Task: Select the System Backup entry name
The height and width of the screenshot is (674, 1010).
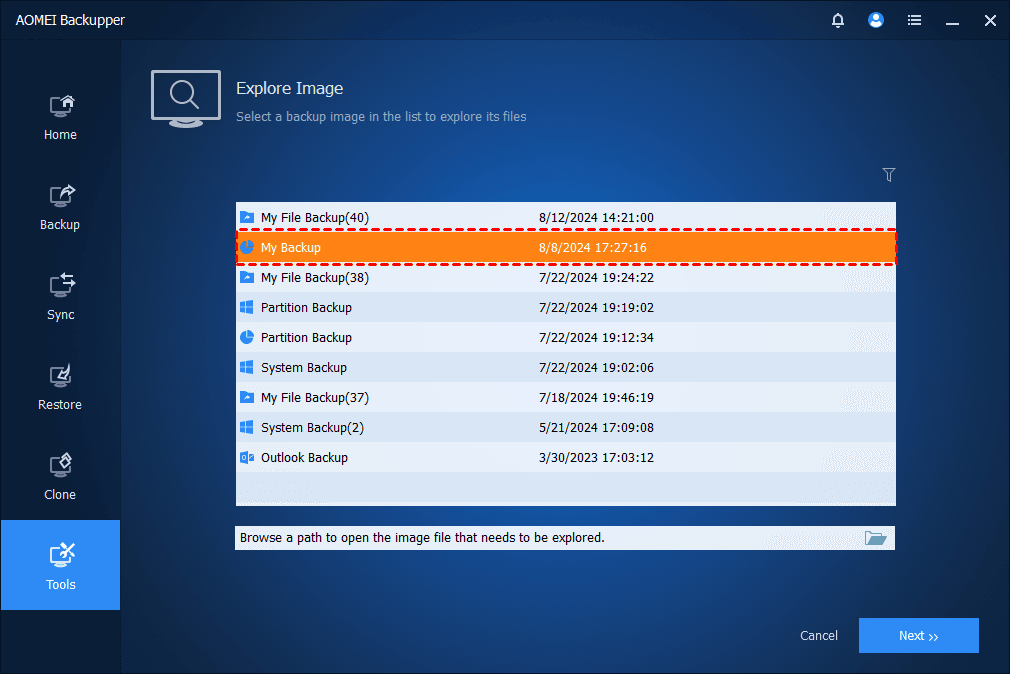Action: [x=303, y=367]
